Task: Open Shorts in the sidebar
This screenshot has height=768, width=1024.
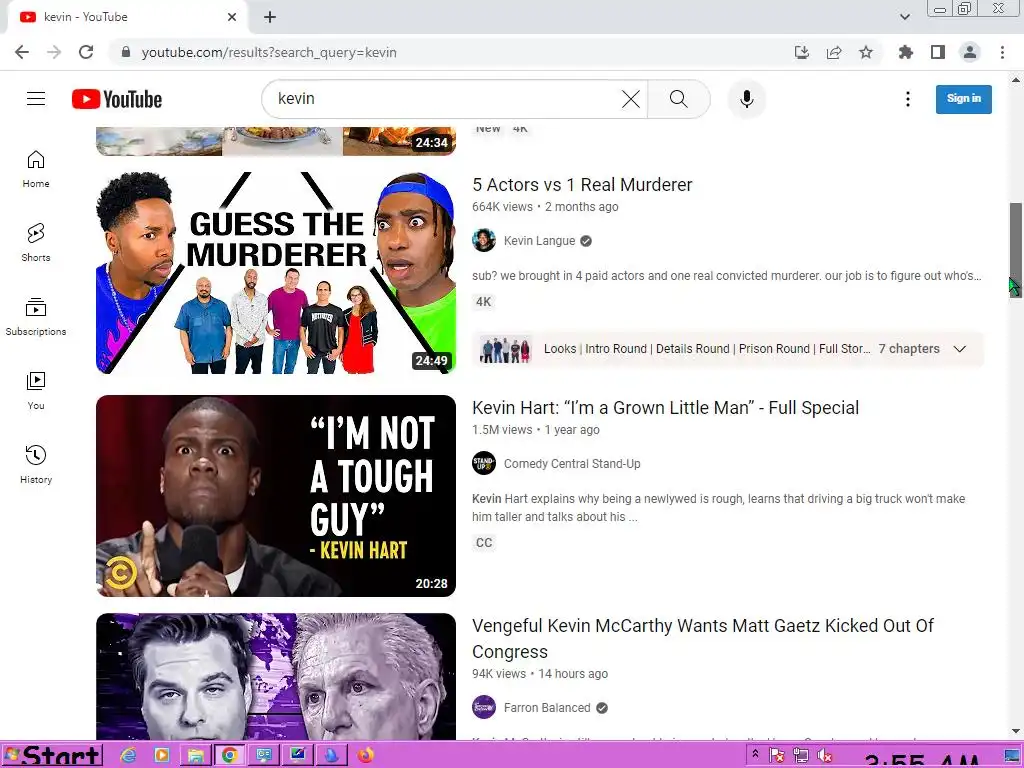Action: click(36, 243)
